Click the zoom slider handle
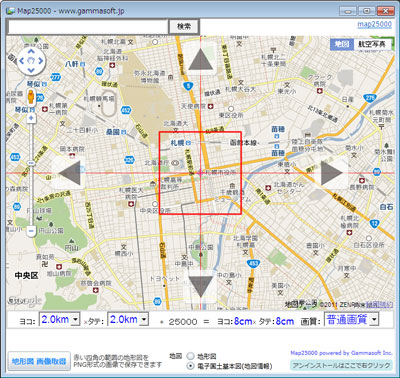The height and width of the screenshot is (378, 400). (x=31, y=163)
